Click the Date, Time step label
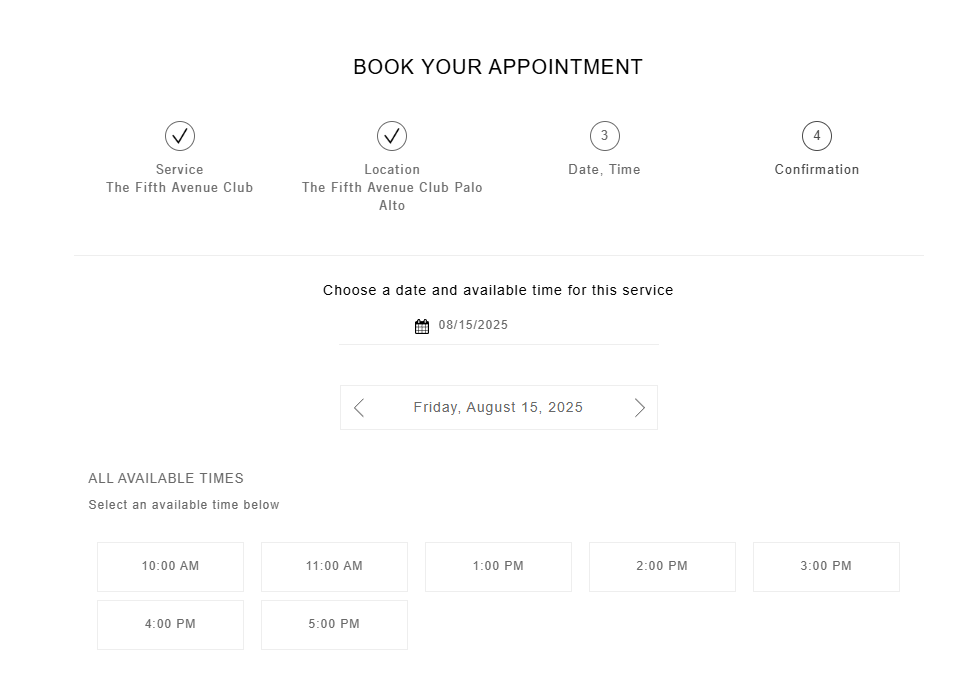Viewport: 970px width, 698px height. tap(604, 170)
